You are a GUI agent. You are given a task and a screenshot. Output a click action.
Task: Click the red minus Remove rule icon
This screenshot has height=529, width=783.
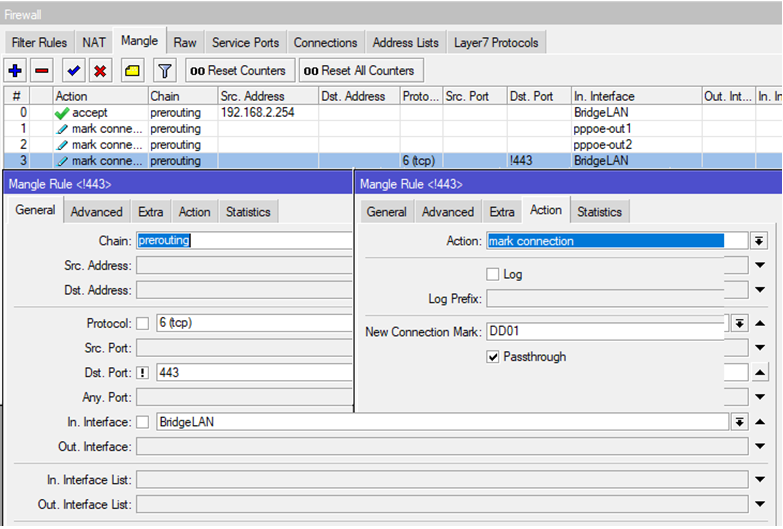point(42,71)
